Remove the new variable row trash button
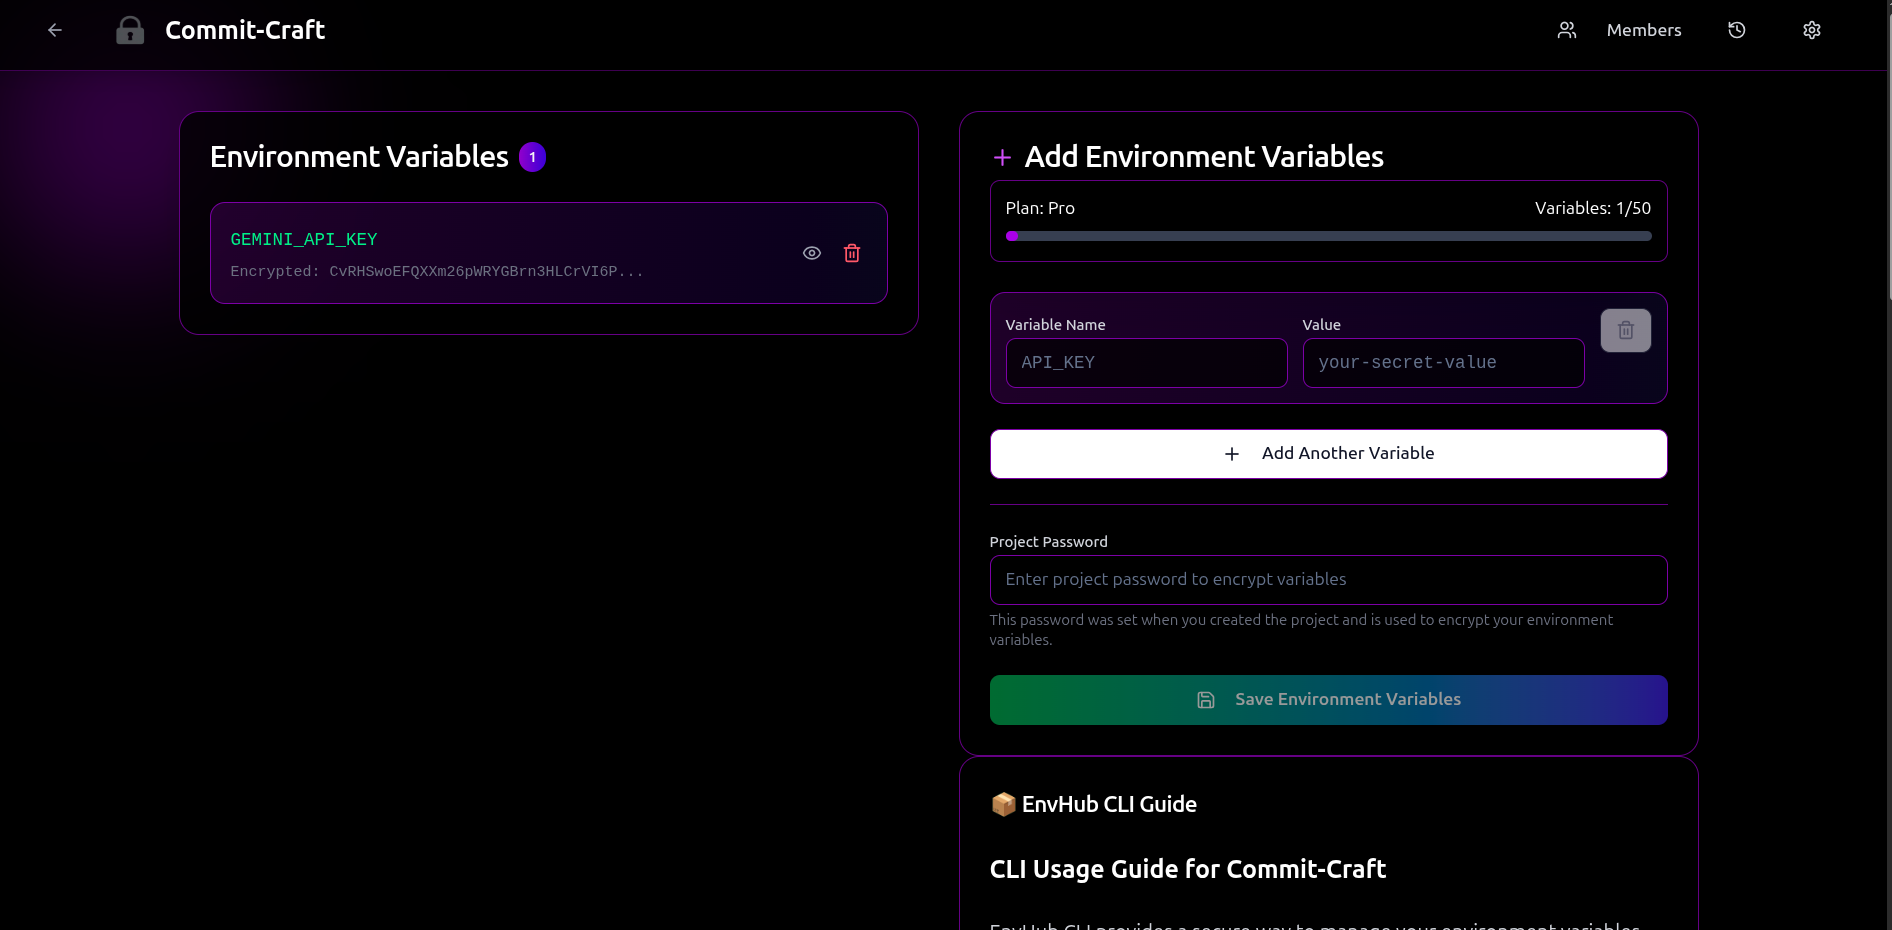 point(1626,330)
